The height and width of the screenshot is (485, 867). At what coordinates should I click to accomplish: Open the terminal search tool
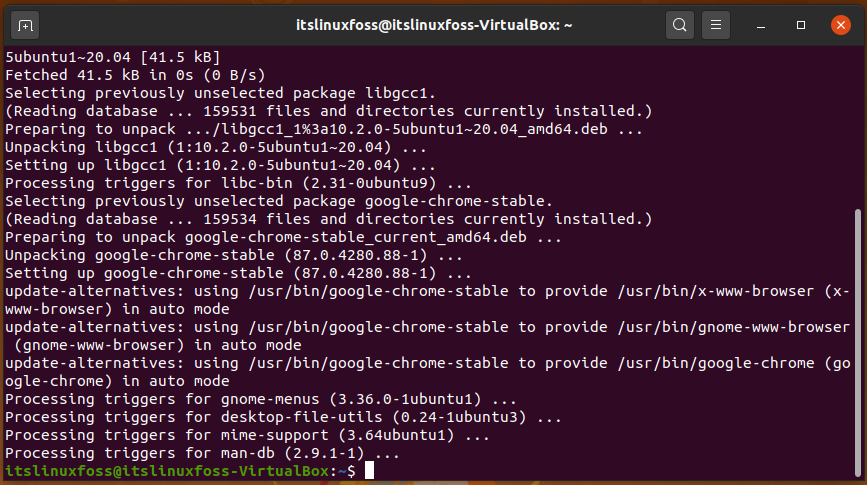point(680,25)
